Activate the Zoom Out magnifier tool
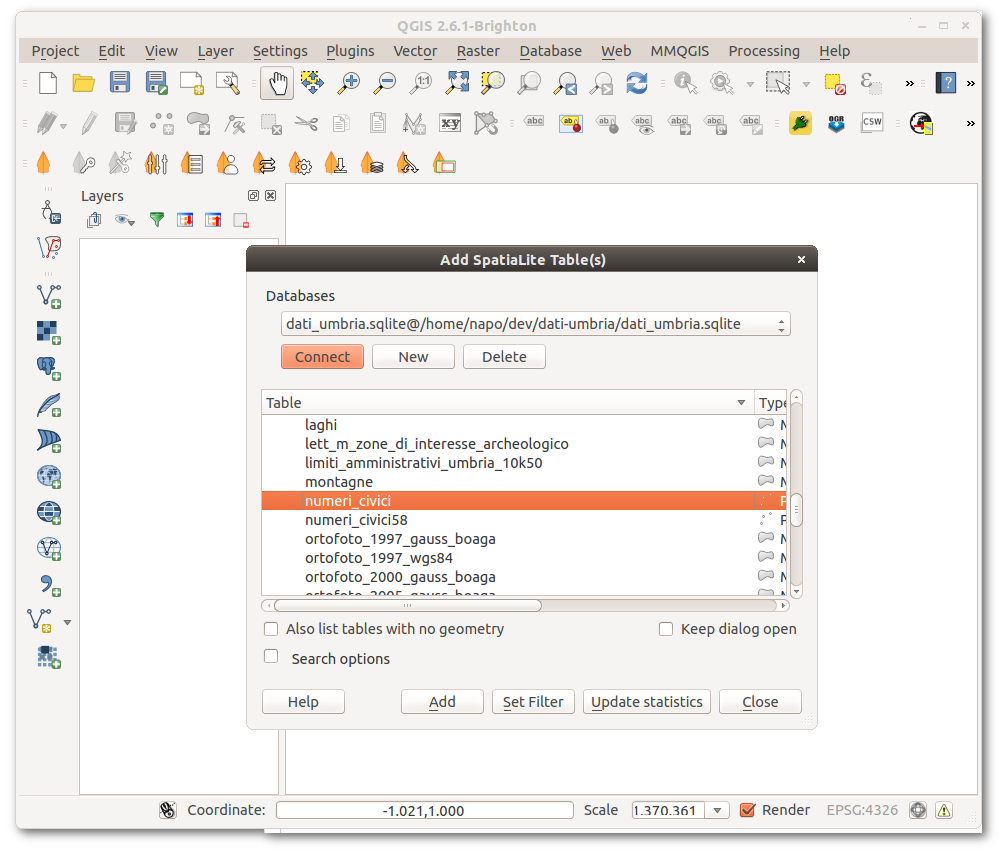Screen dimensions: 1001x852 coord(385,83)
